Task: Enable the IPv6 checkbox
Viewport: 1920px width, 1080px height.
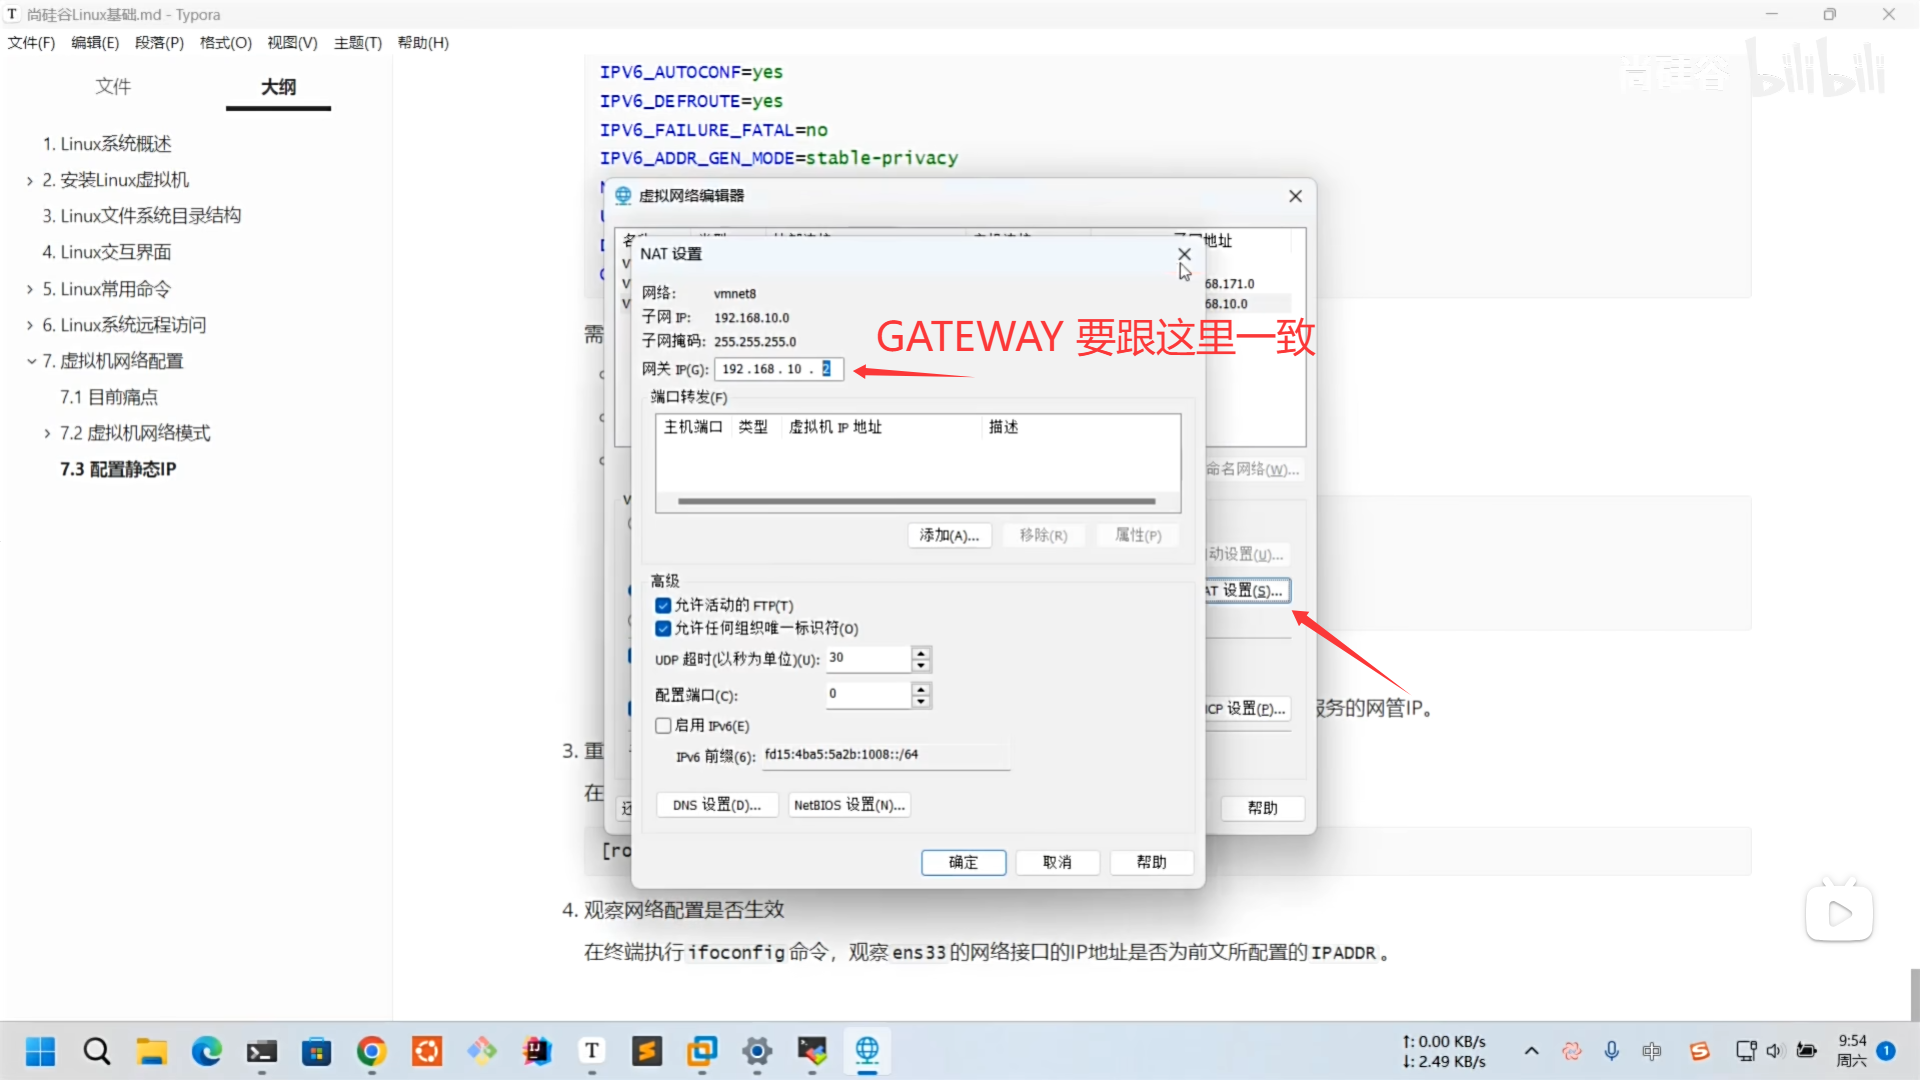Action: tap(663, 725)
